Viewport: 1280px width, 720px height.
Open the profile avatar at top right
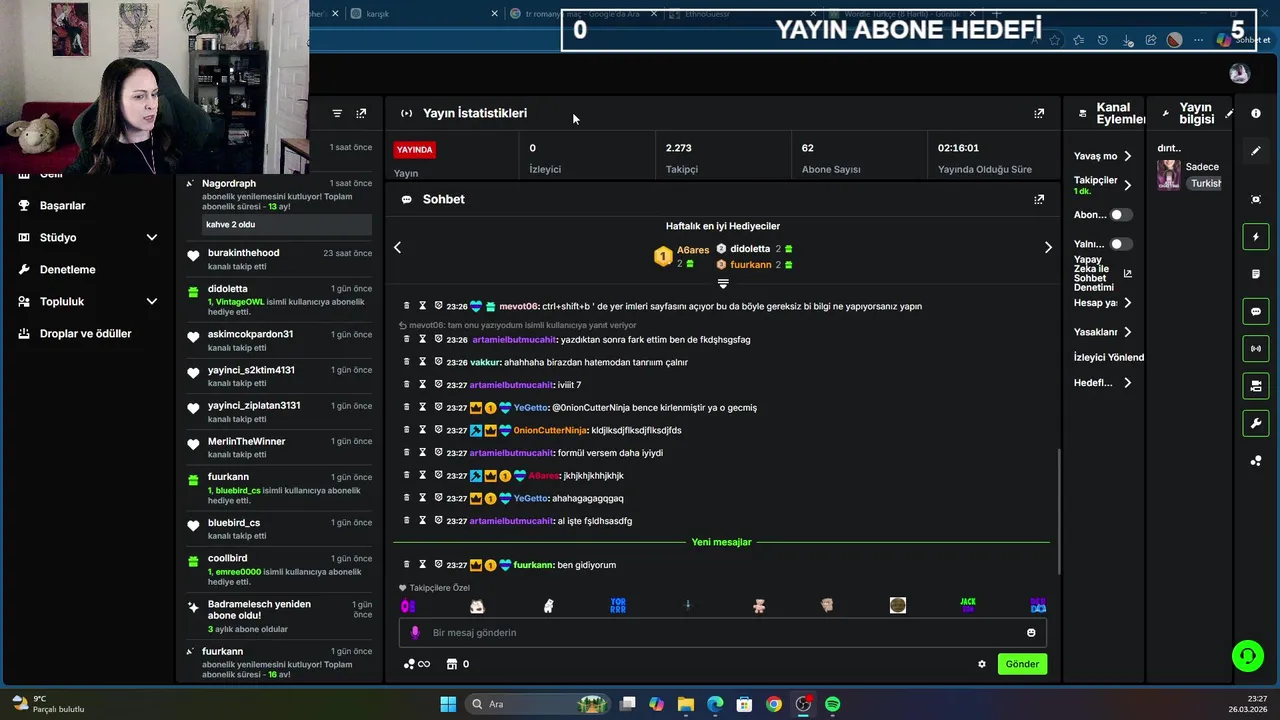point(1239,74)
